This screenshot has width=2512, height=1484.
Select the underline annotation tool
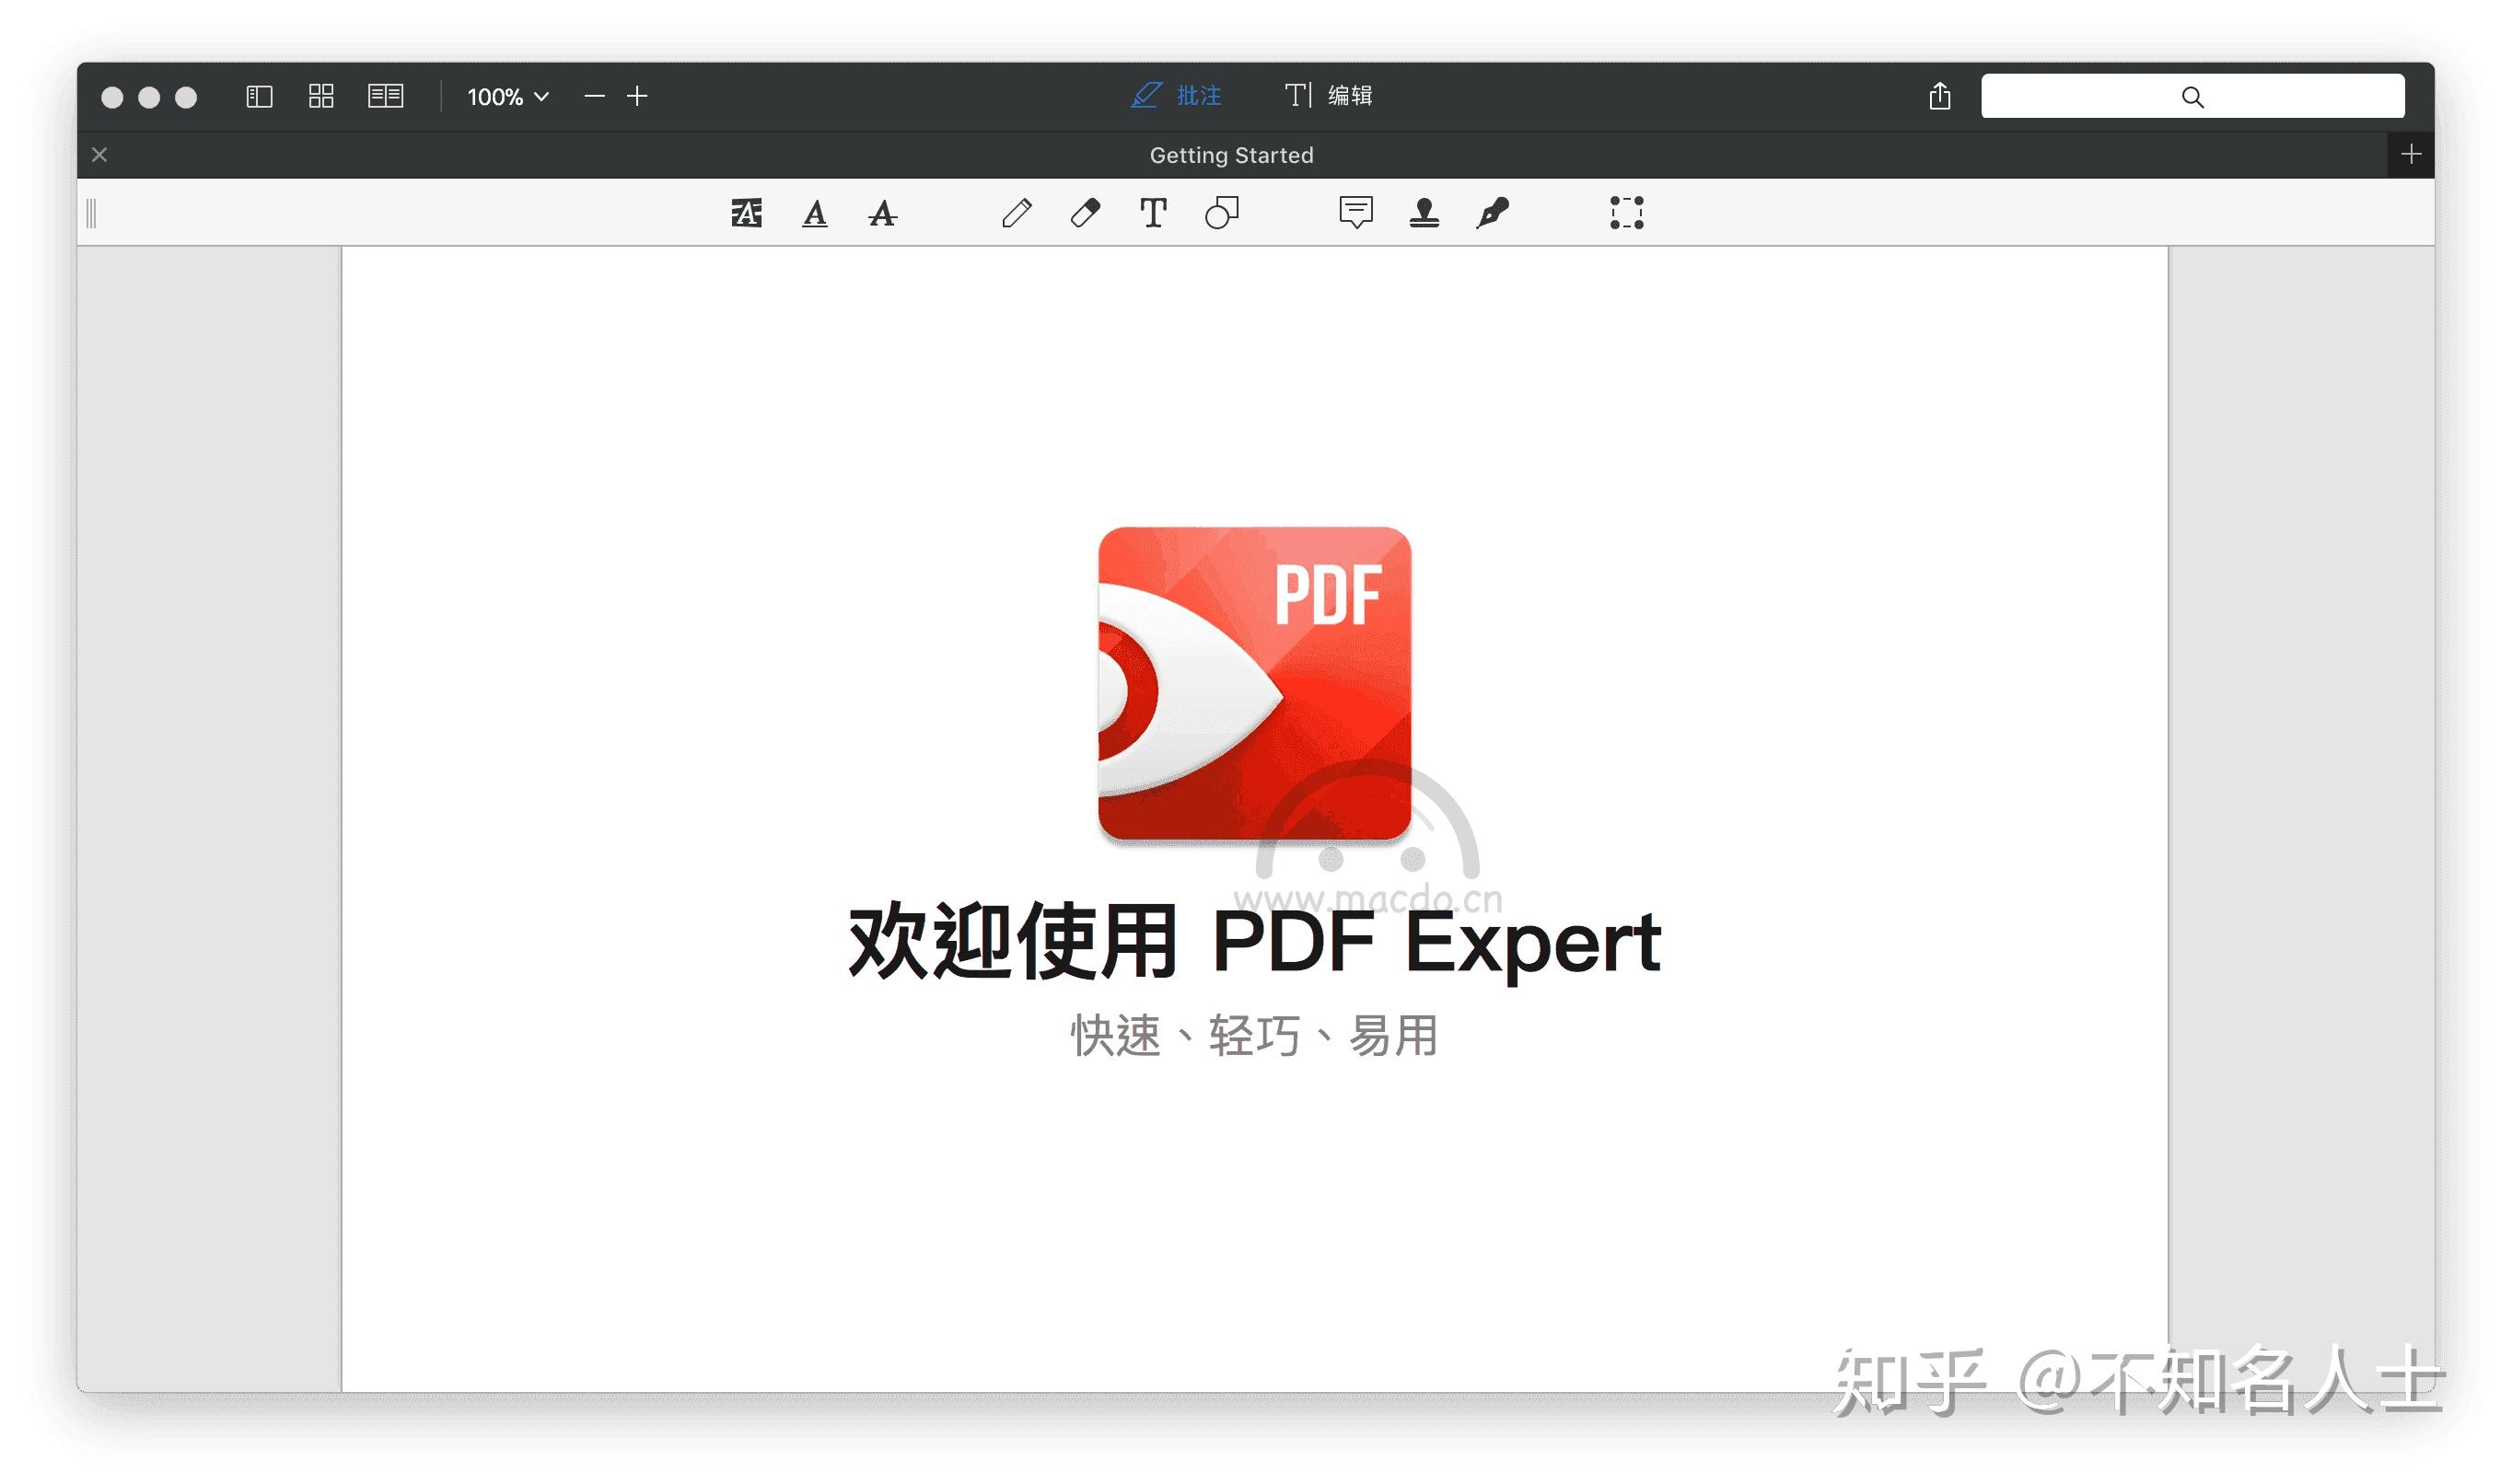point(815,212)
